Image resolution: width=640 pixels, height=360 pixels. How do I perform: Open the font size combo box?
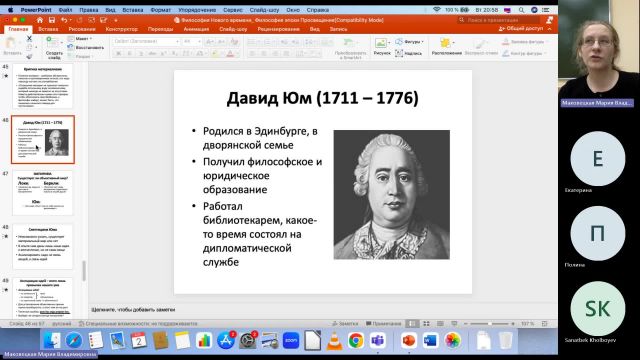point(192,41)
